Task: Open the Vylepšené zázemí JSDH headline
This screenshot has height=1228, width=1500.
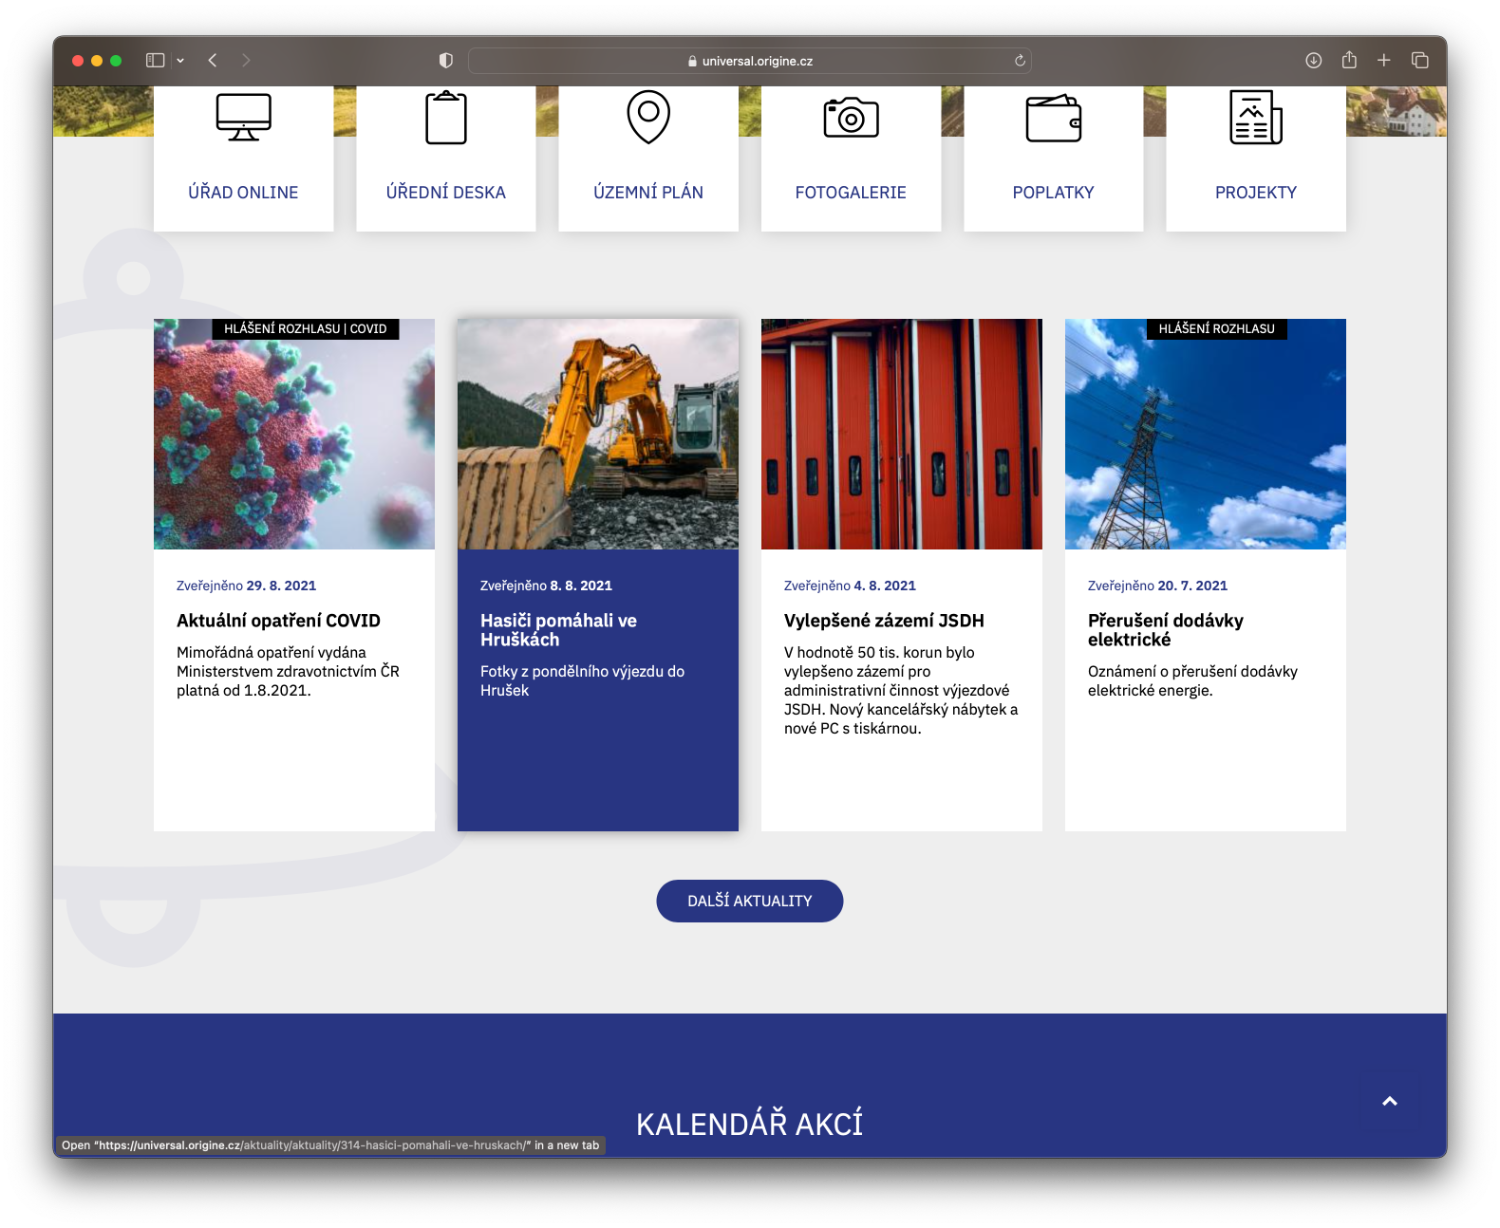Action: click(884, 621)
